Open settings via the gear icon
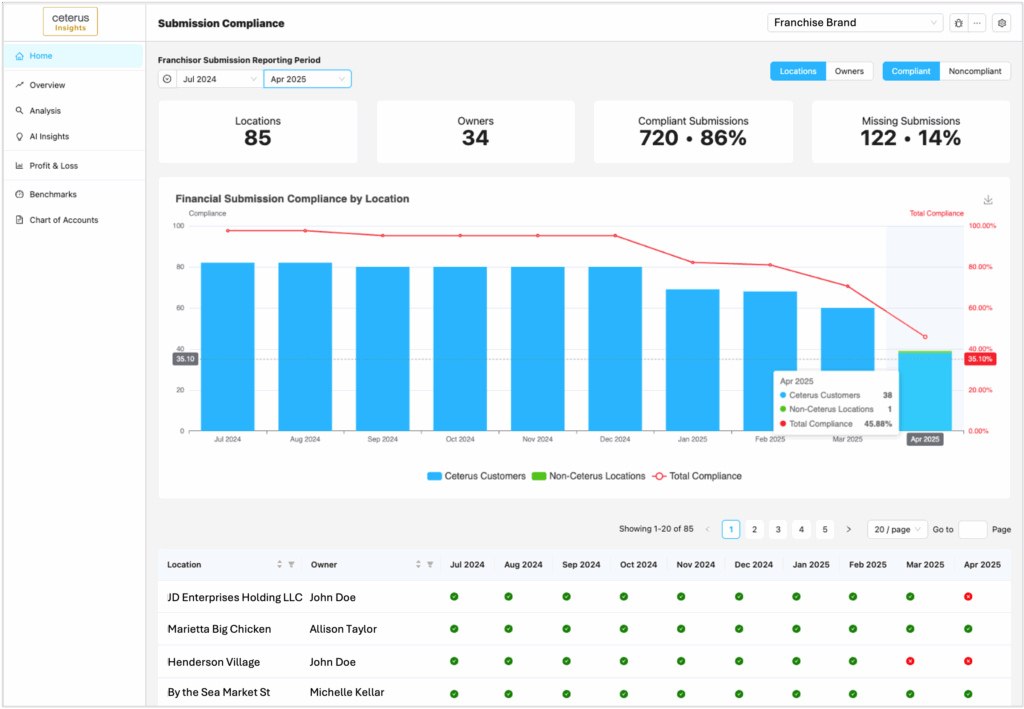The height and width of the screenshot is (709, 1024). pos(1001,23)
